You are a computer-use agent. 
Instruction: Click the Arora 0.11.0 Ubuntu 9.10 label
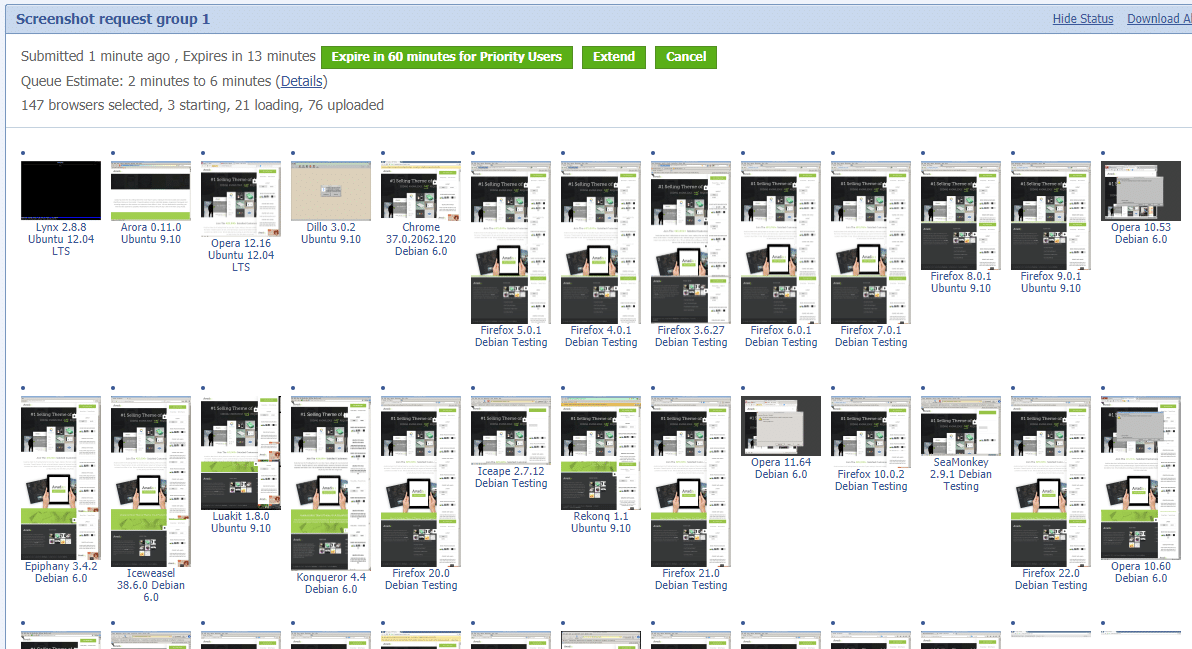point(151,233)
